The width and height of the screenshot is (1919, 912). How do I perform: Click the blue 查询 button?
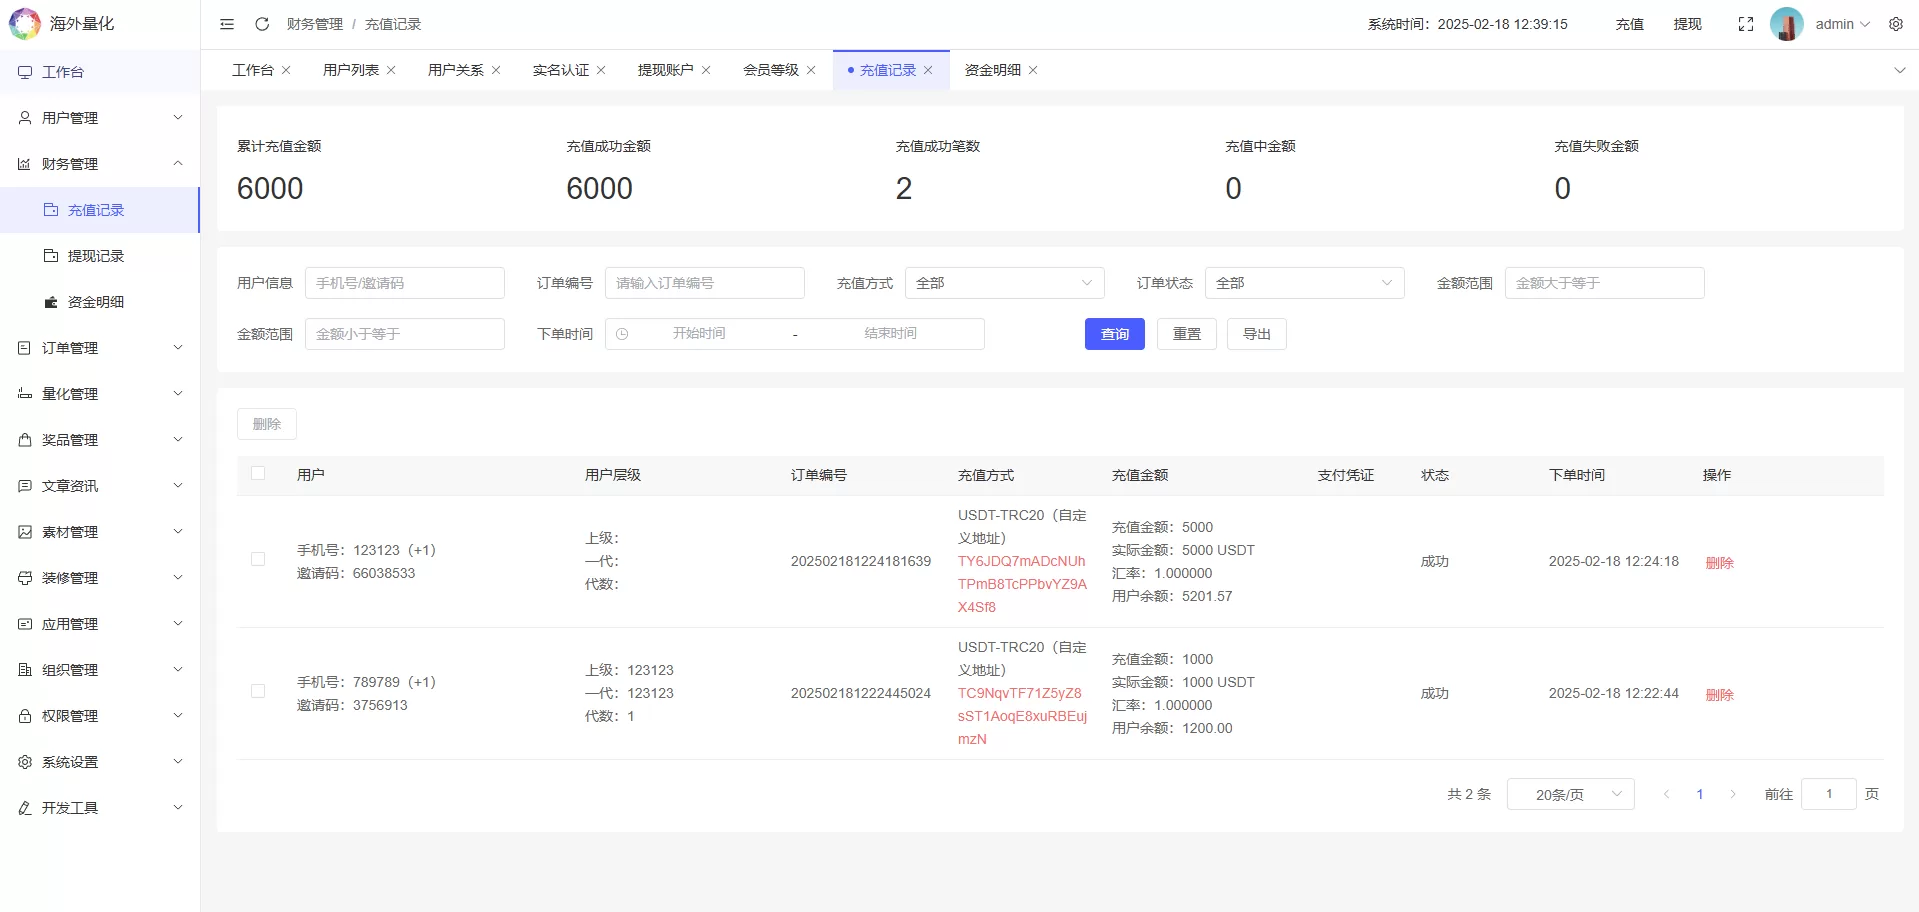click(x=1114, y=334)
